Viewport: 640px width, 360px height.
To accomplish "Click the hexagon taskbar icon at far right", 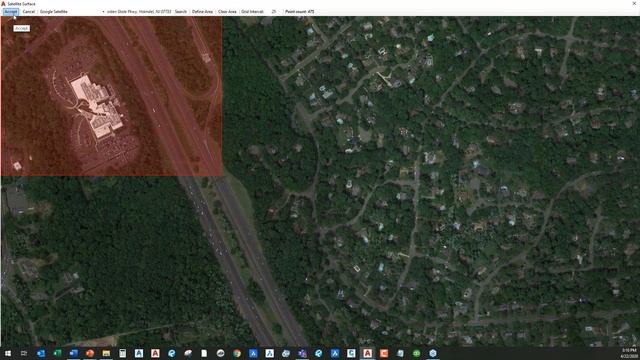I will [433, 353].
